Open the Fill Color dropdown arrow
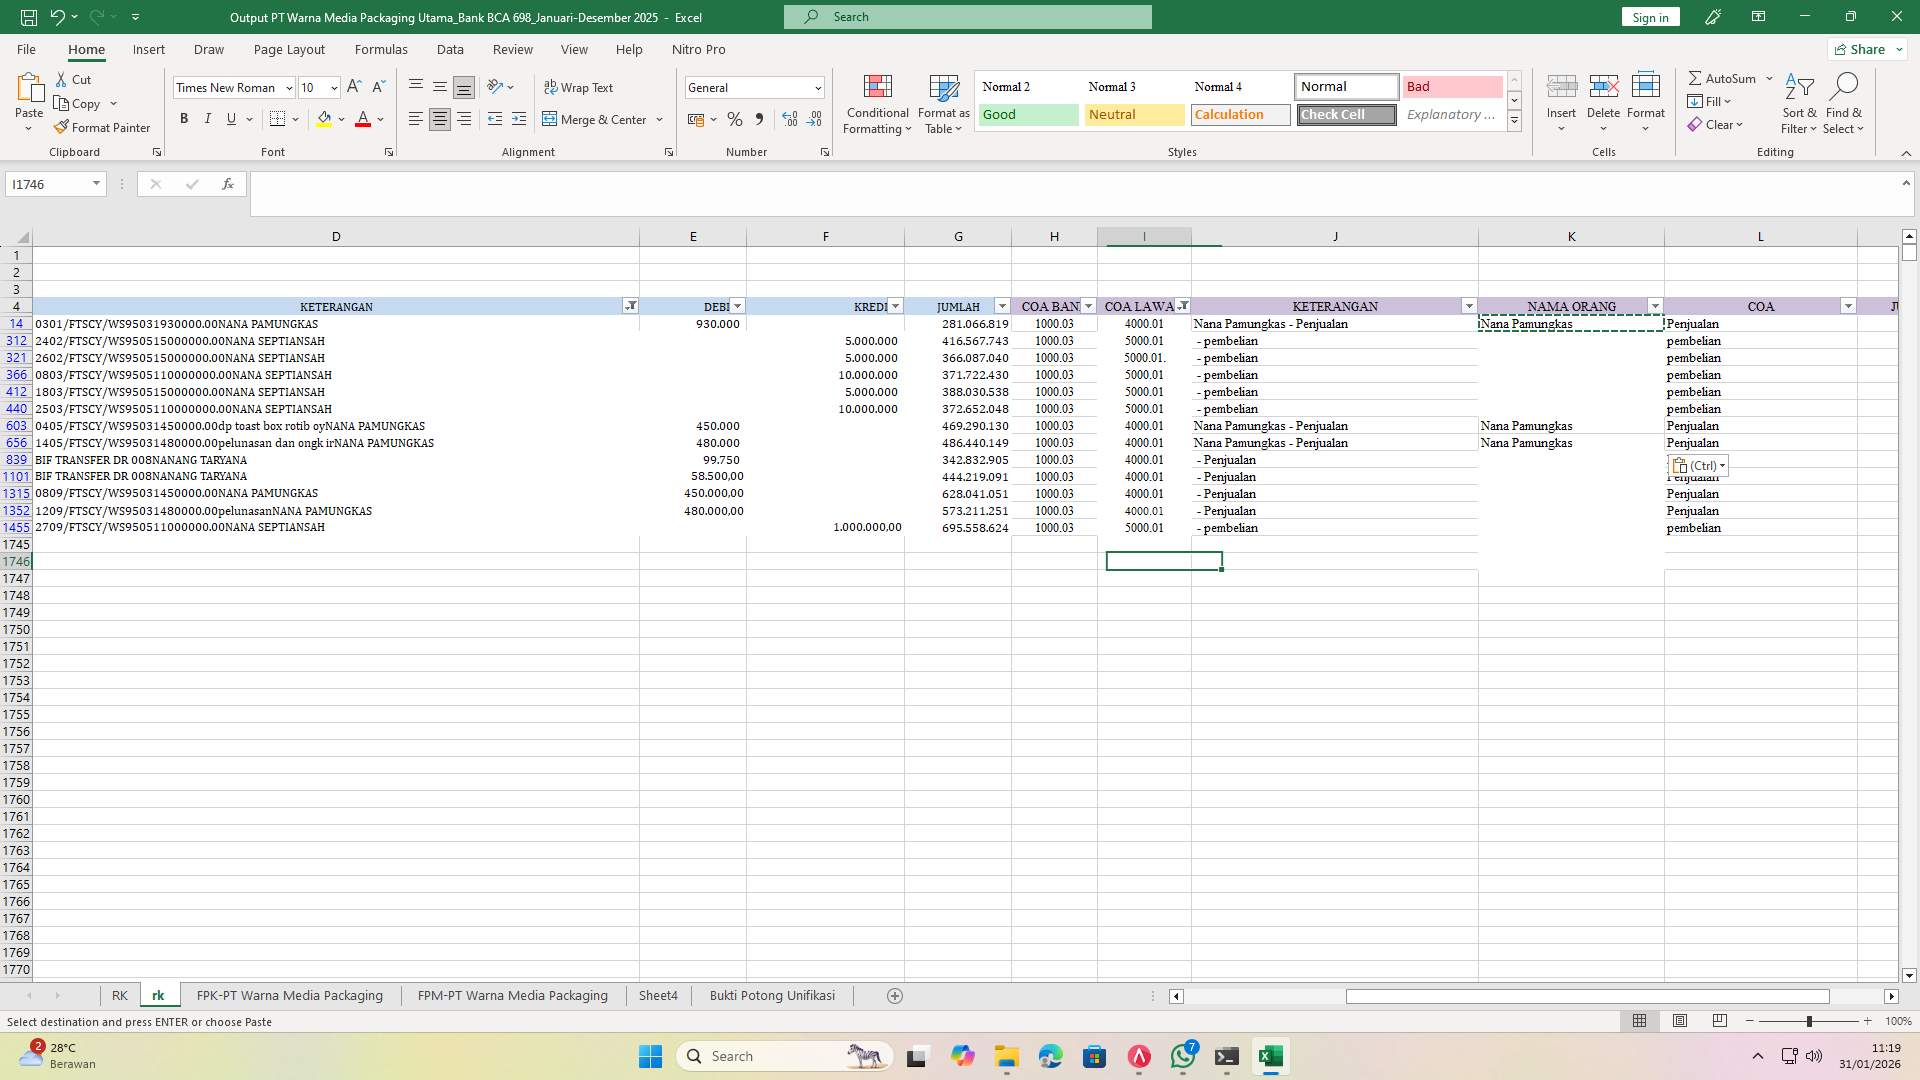 340,119
